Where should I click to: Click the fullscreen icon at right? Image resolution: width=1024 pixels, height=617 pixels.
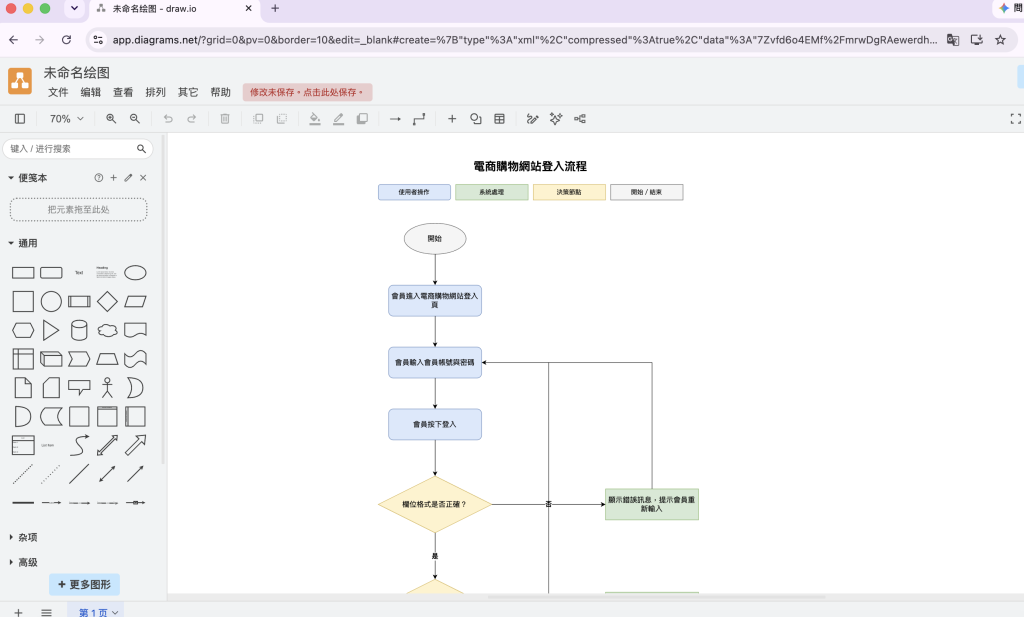(1015, 119)
